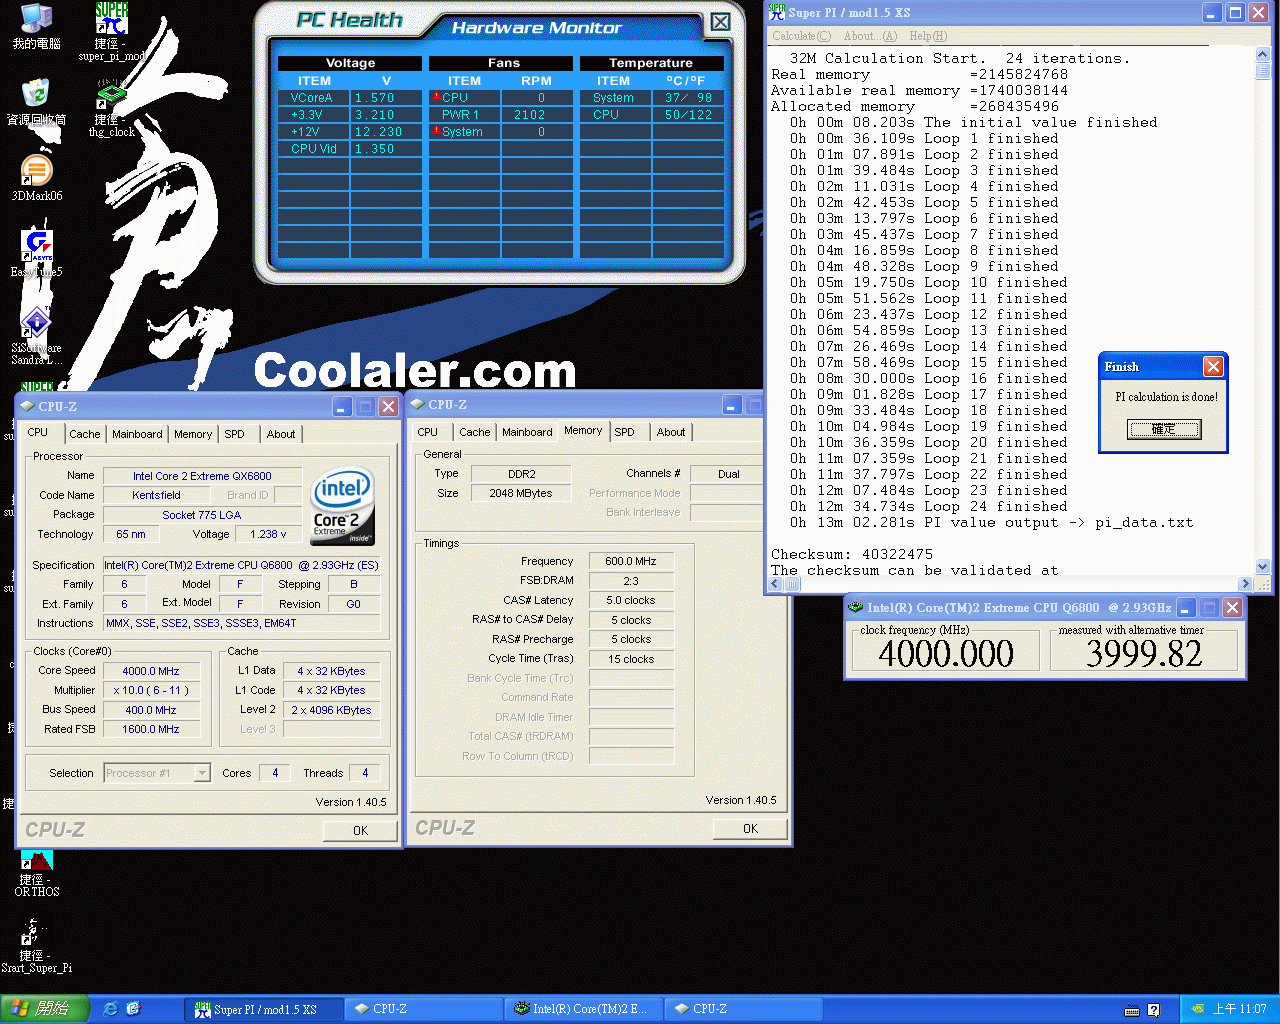Launch the 3DMark06 desktop shortcut
The width and height of the screenshot is (1280, 1024).
36,177
